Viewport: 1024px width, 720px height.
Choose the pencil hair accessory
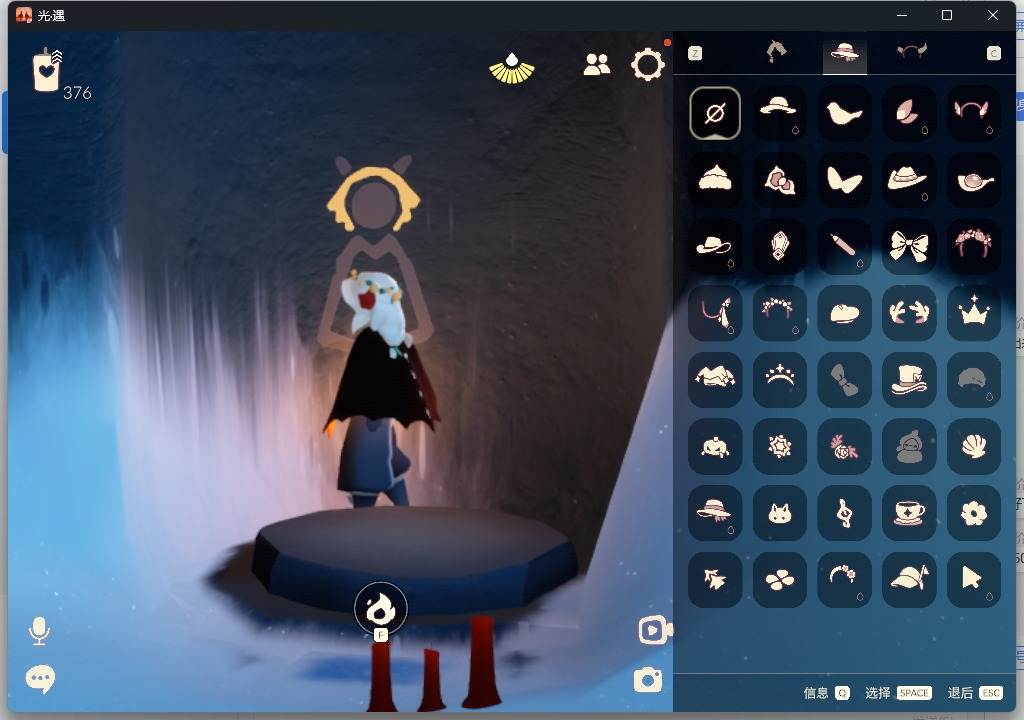coord(844,246)
